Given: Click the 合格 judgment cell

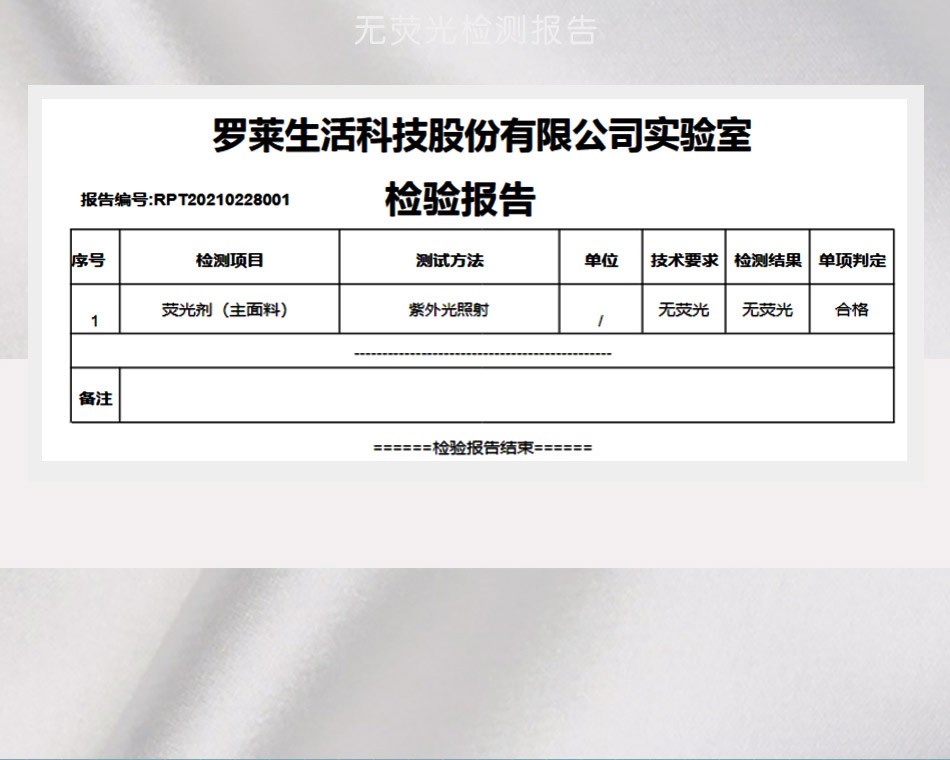Looking at the screenshot, I should (852, 309).
